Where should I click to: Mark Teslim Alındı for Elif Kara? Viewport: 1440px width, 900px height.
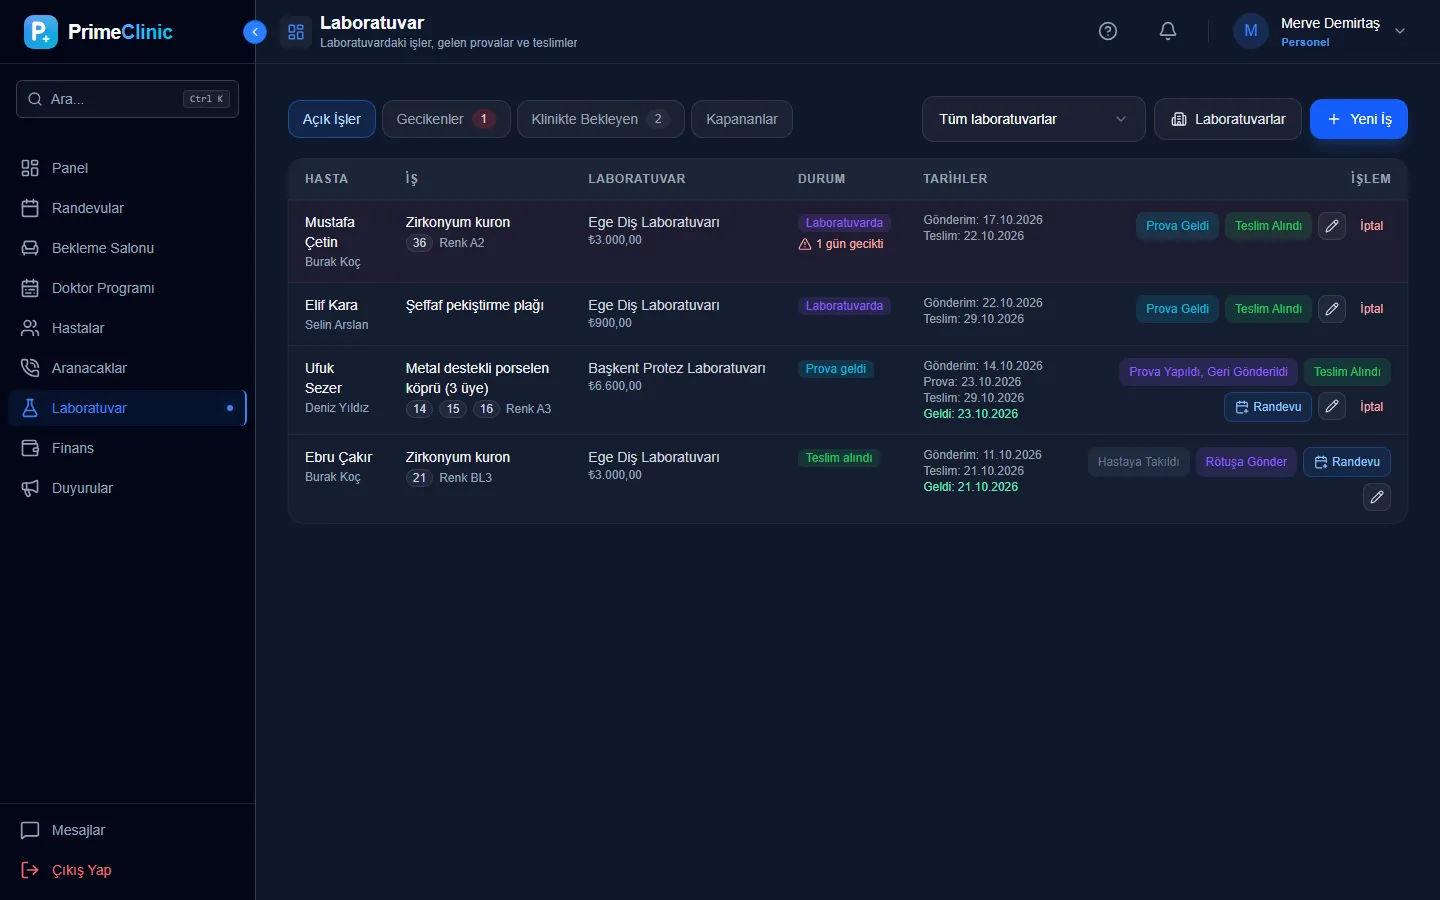[1268, 309]
